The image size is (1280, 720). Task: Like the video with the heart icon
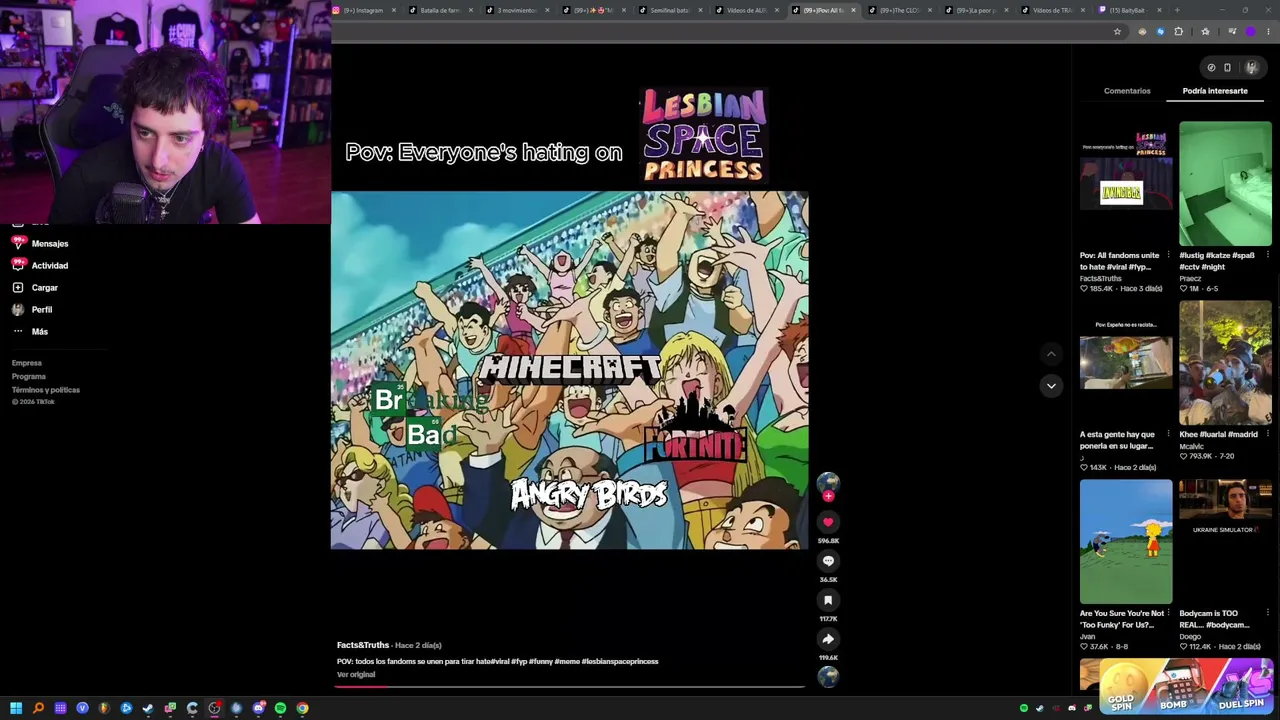click(x=828, y=522)
